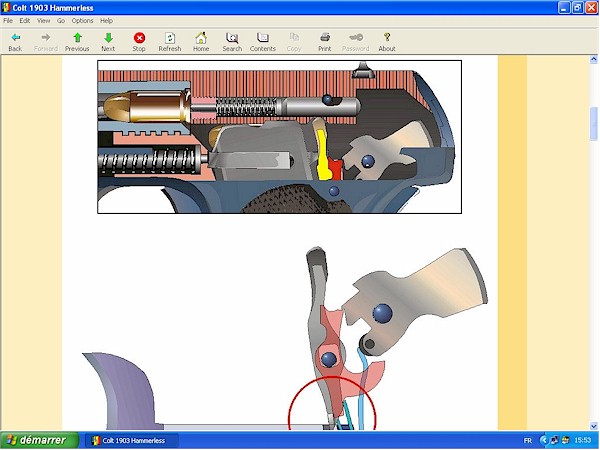Click the hammer and sear detail diagram
The width and height of the screenshot is (600, 450).
click(285, 338)
